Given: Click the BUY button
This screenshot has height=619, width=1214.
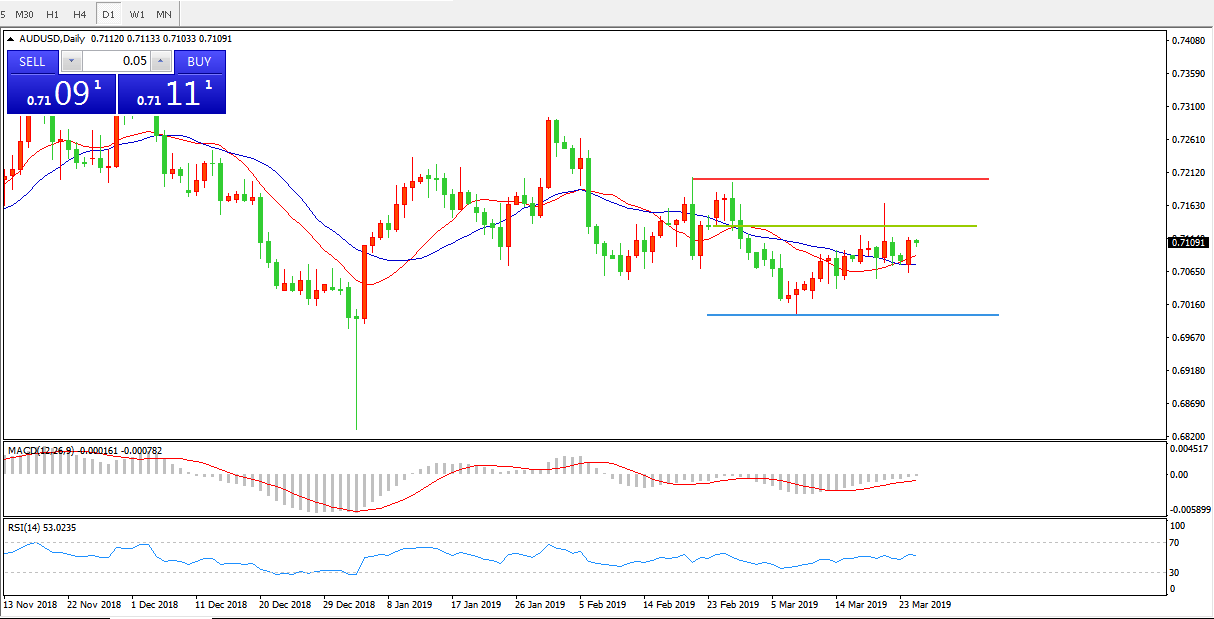Looking at the screenshot, I should point(199,61).
